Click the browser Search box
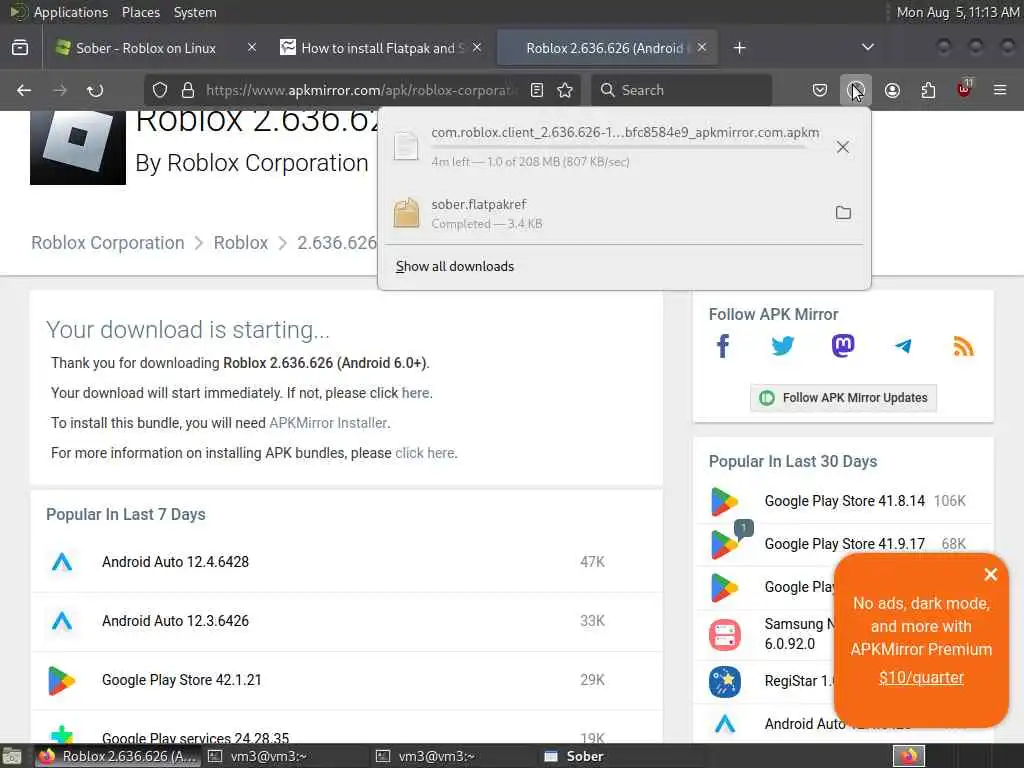The height and width of the screenshot is (768, 1024). pos(682,90)
